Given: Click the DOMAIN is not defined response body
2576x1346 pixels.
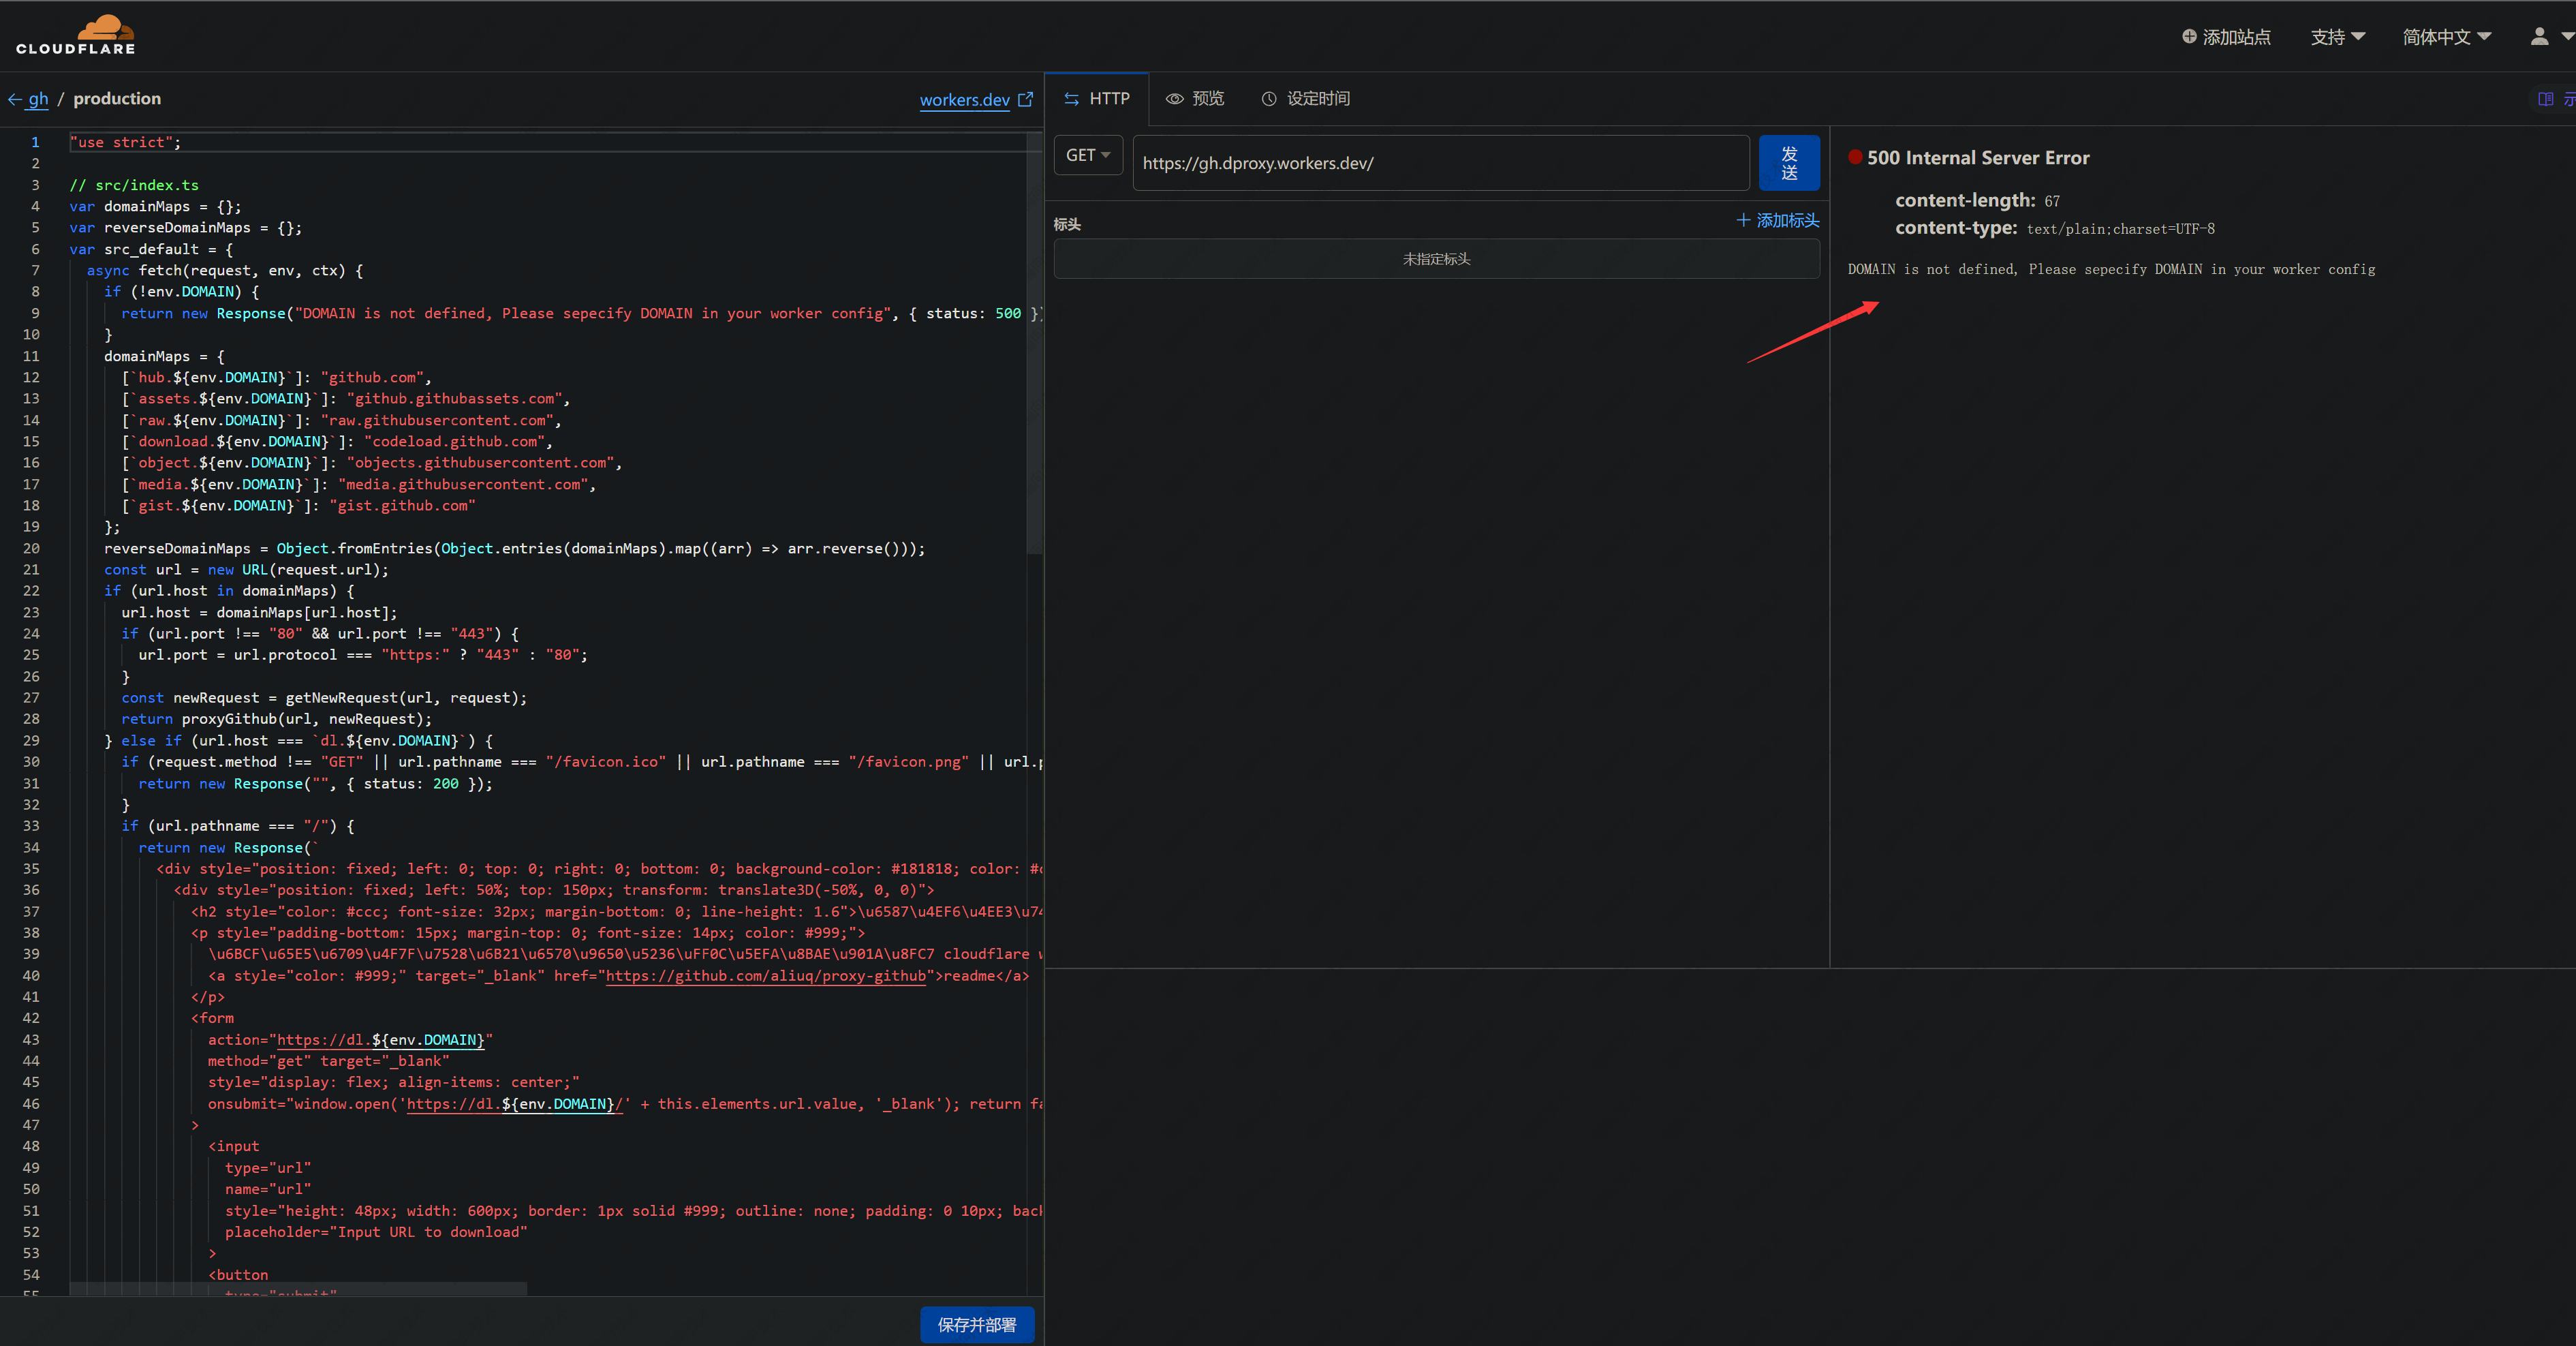Looking at the screenshot, I should [x=2111, y=269].
